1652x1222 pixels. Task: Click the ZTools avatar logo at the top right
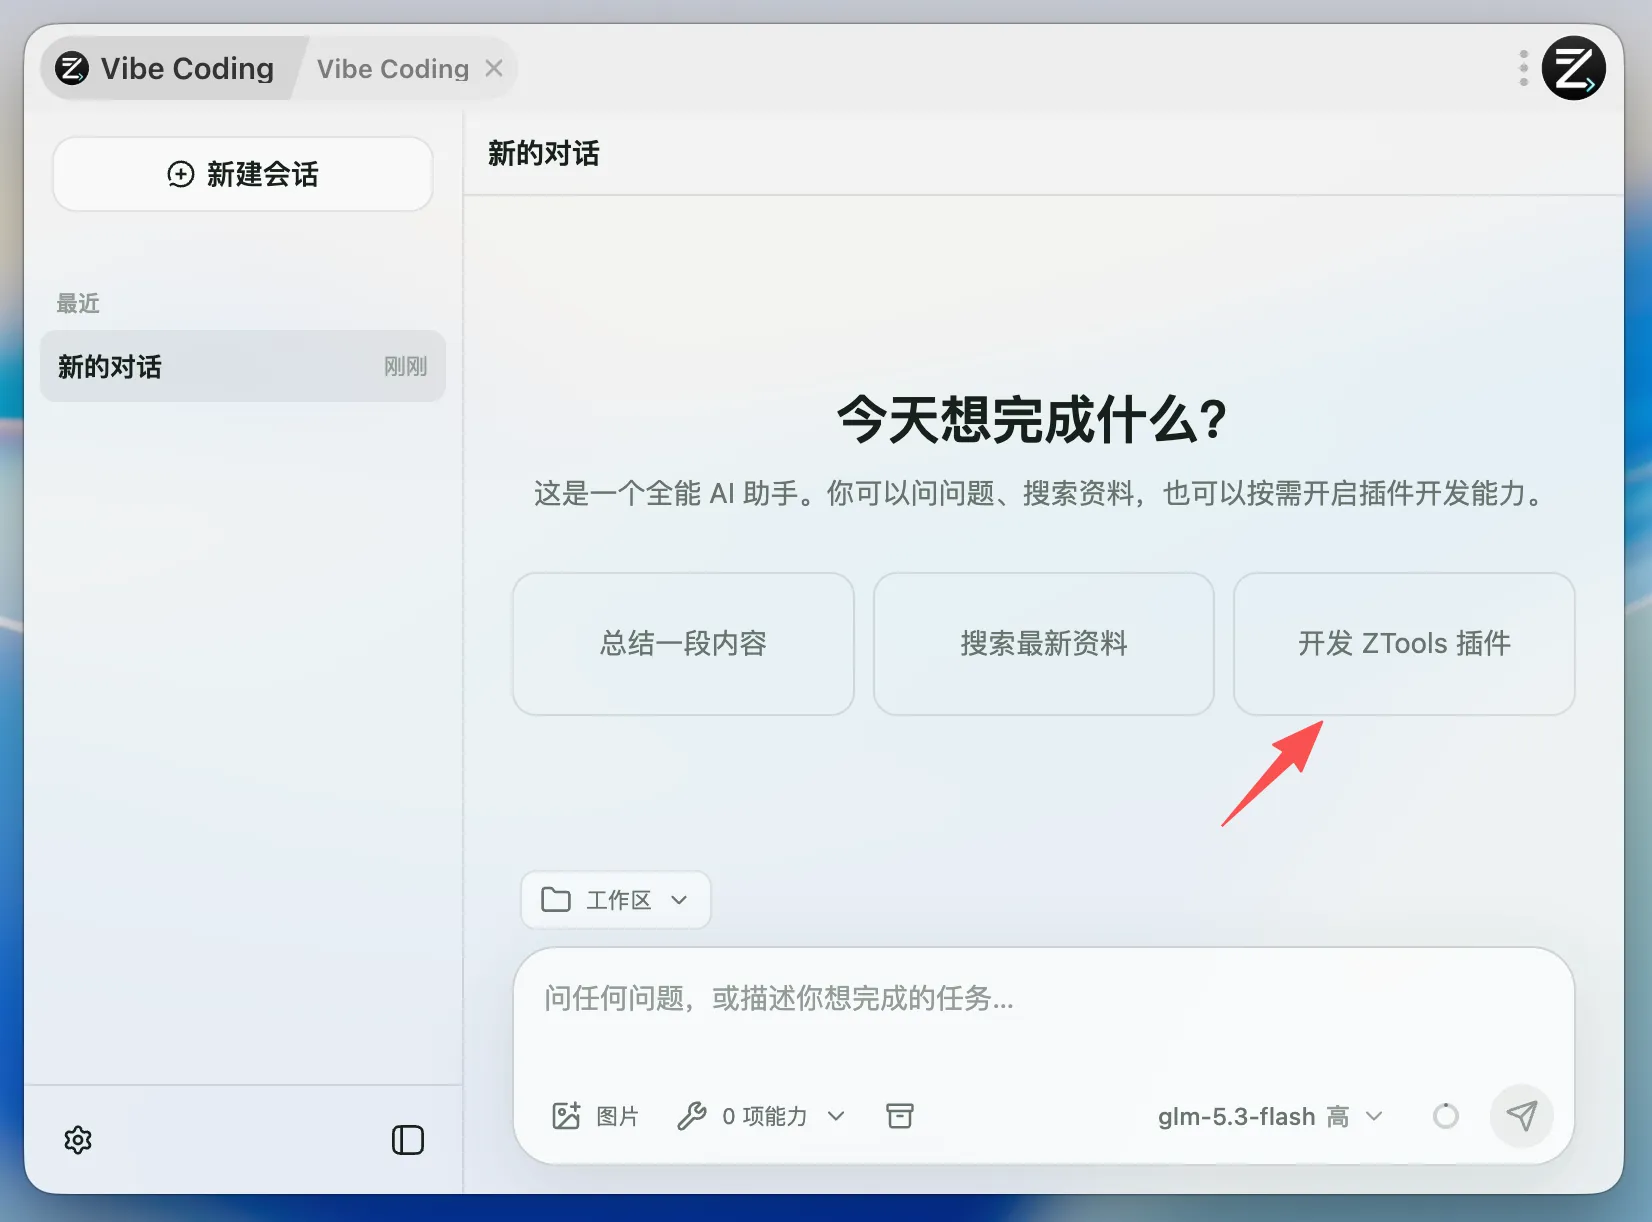tap(1573, 68)
